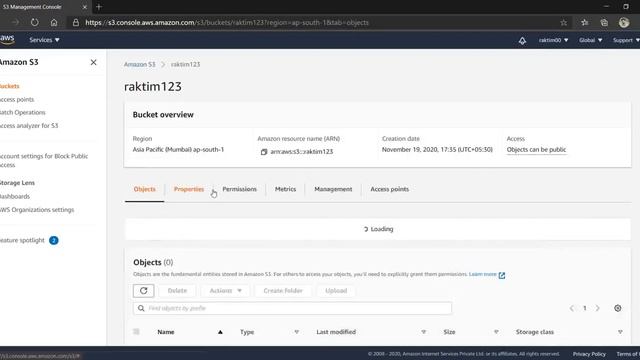Go to next page of objects

598,308
